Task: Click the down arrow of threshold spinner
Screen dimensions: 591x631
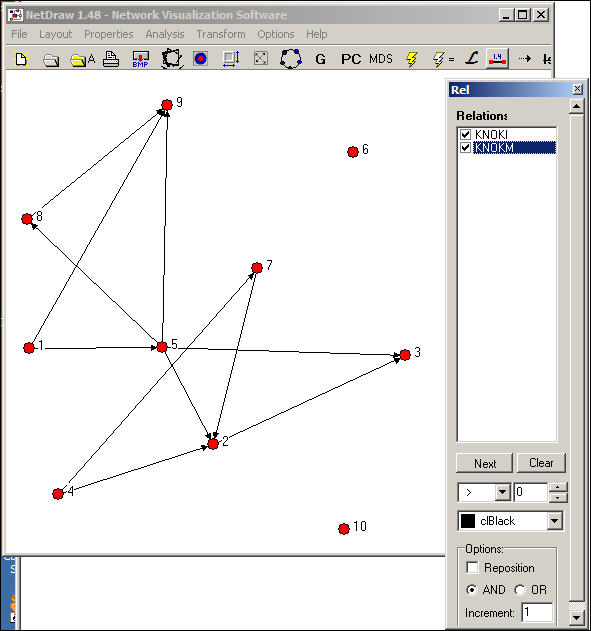Action: click(557, 497)
